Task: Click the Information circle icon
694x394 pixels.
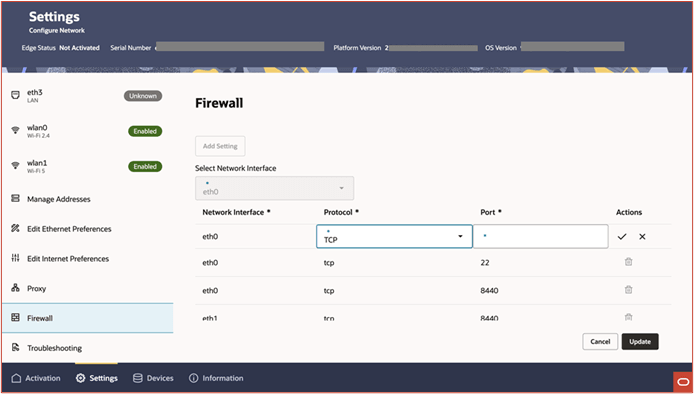Action: click(x=193, y=378)
